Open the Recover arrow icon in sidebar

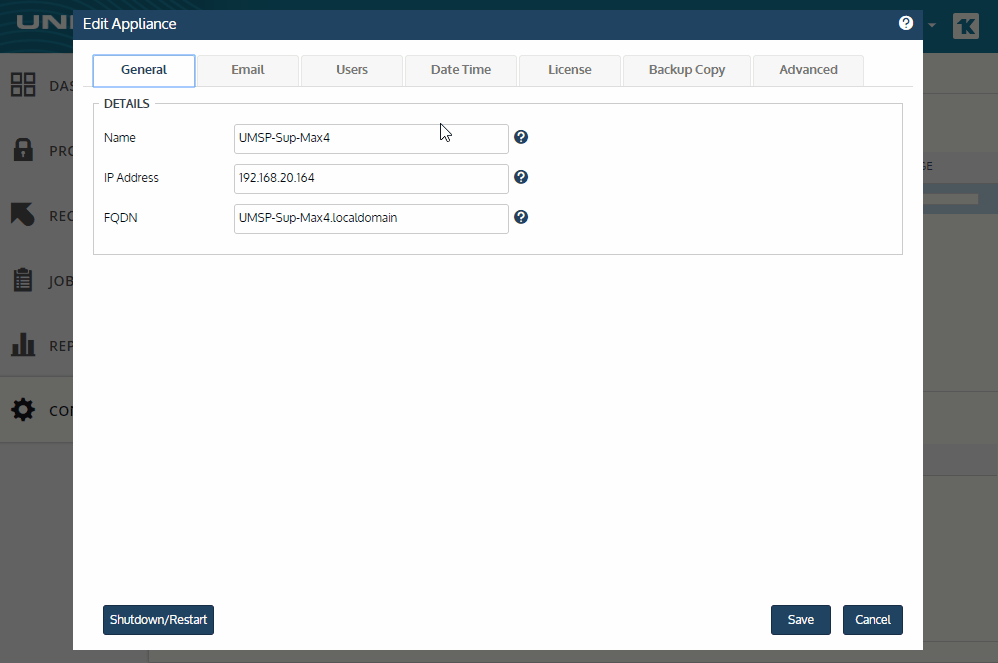coord(23,214)
